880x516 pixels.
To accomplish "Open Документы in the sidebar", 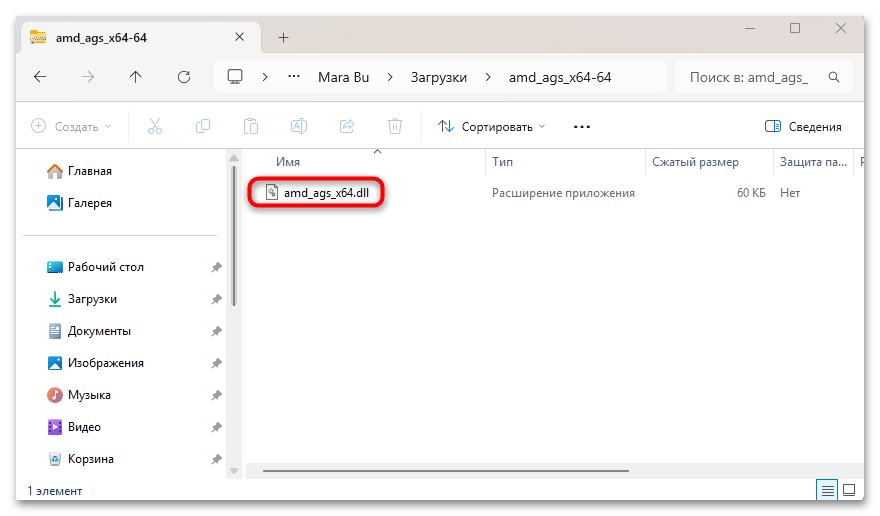I will (x=89, y=331).
